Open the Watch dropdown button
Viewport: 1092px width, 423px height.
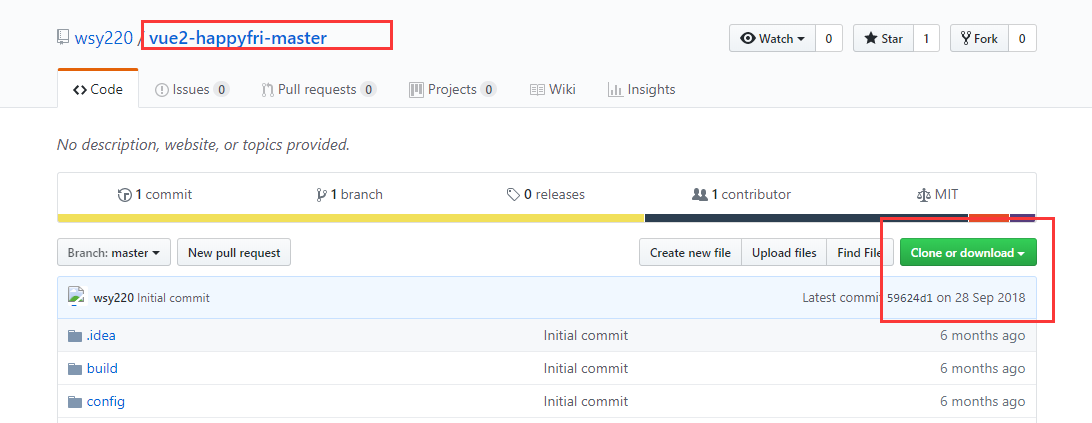tap(772, 38)
